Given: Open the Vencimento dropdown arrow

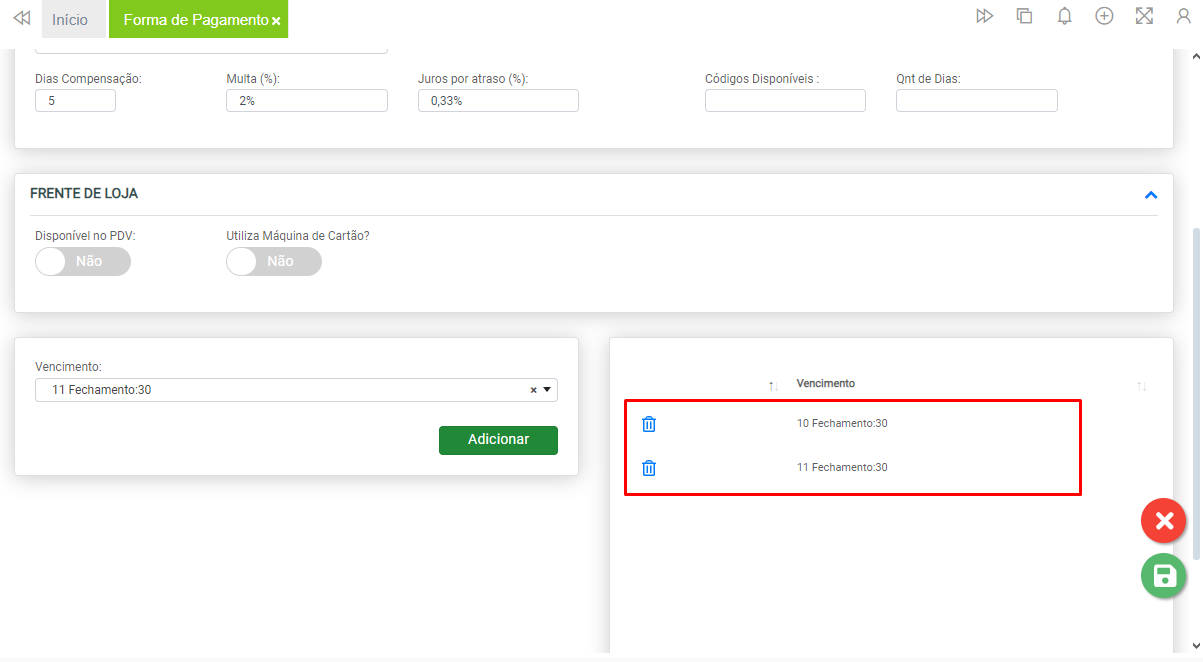Looking at the screenshot, I should click(x=547, y=390).
